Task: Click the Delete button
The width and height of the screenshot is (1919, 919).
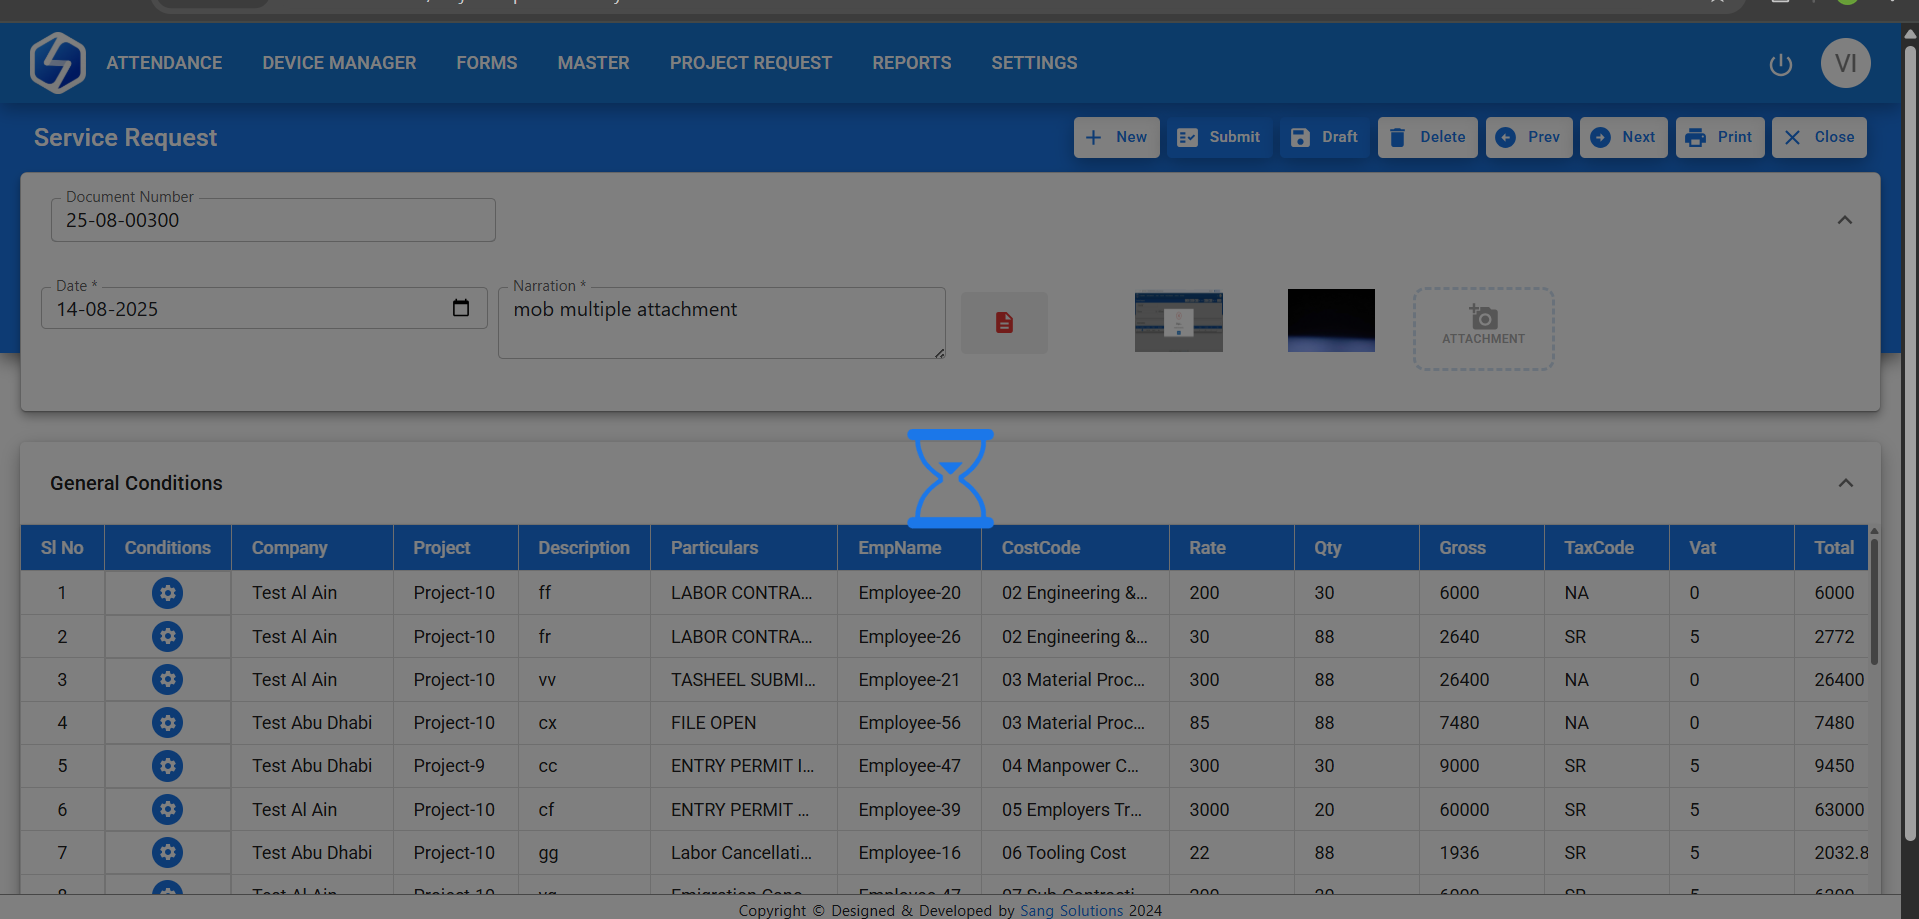Action: [x=1427, y=137]
